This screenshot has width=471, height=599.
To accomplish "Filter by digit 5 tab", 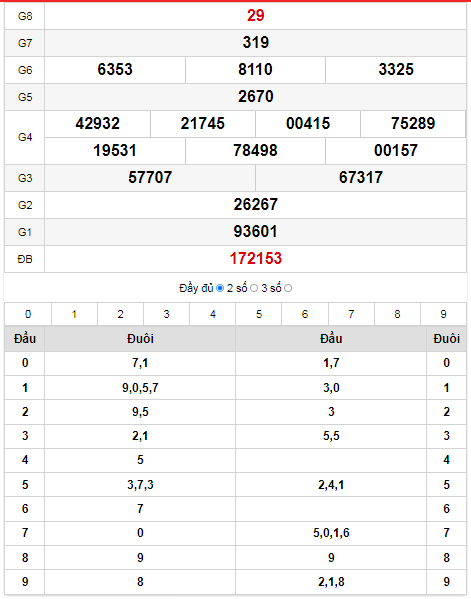I will point(259,314).
